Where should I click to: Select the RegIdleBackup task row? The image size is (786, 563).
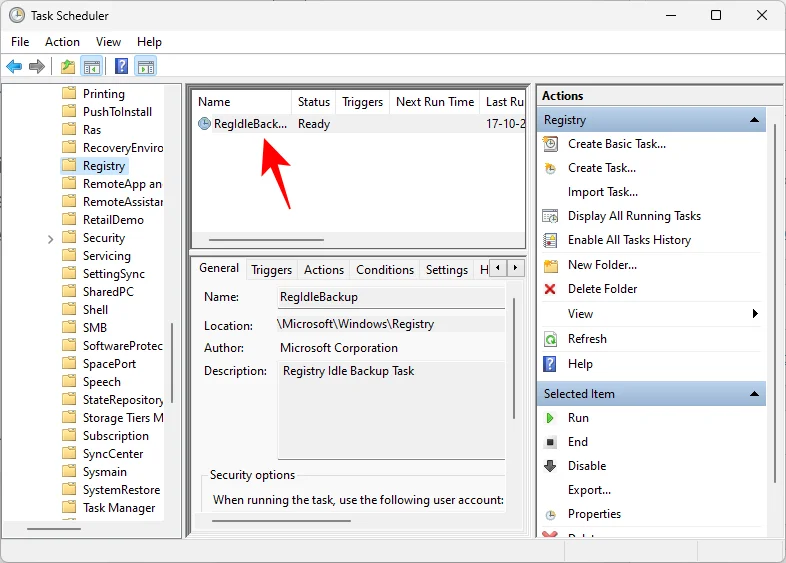250,124
